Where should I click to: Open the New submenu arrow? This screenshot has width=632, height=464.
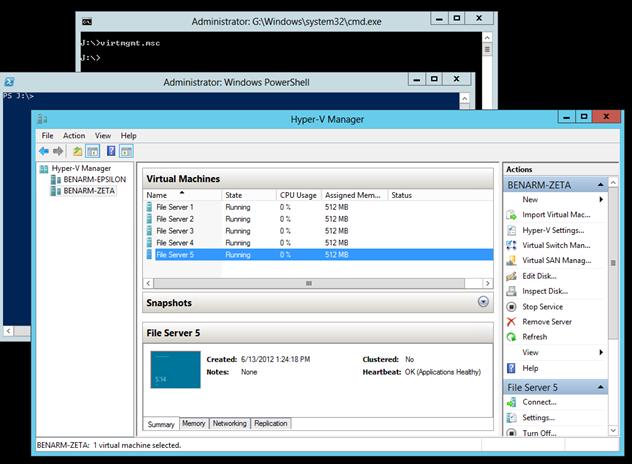click(601, 200)
